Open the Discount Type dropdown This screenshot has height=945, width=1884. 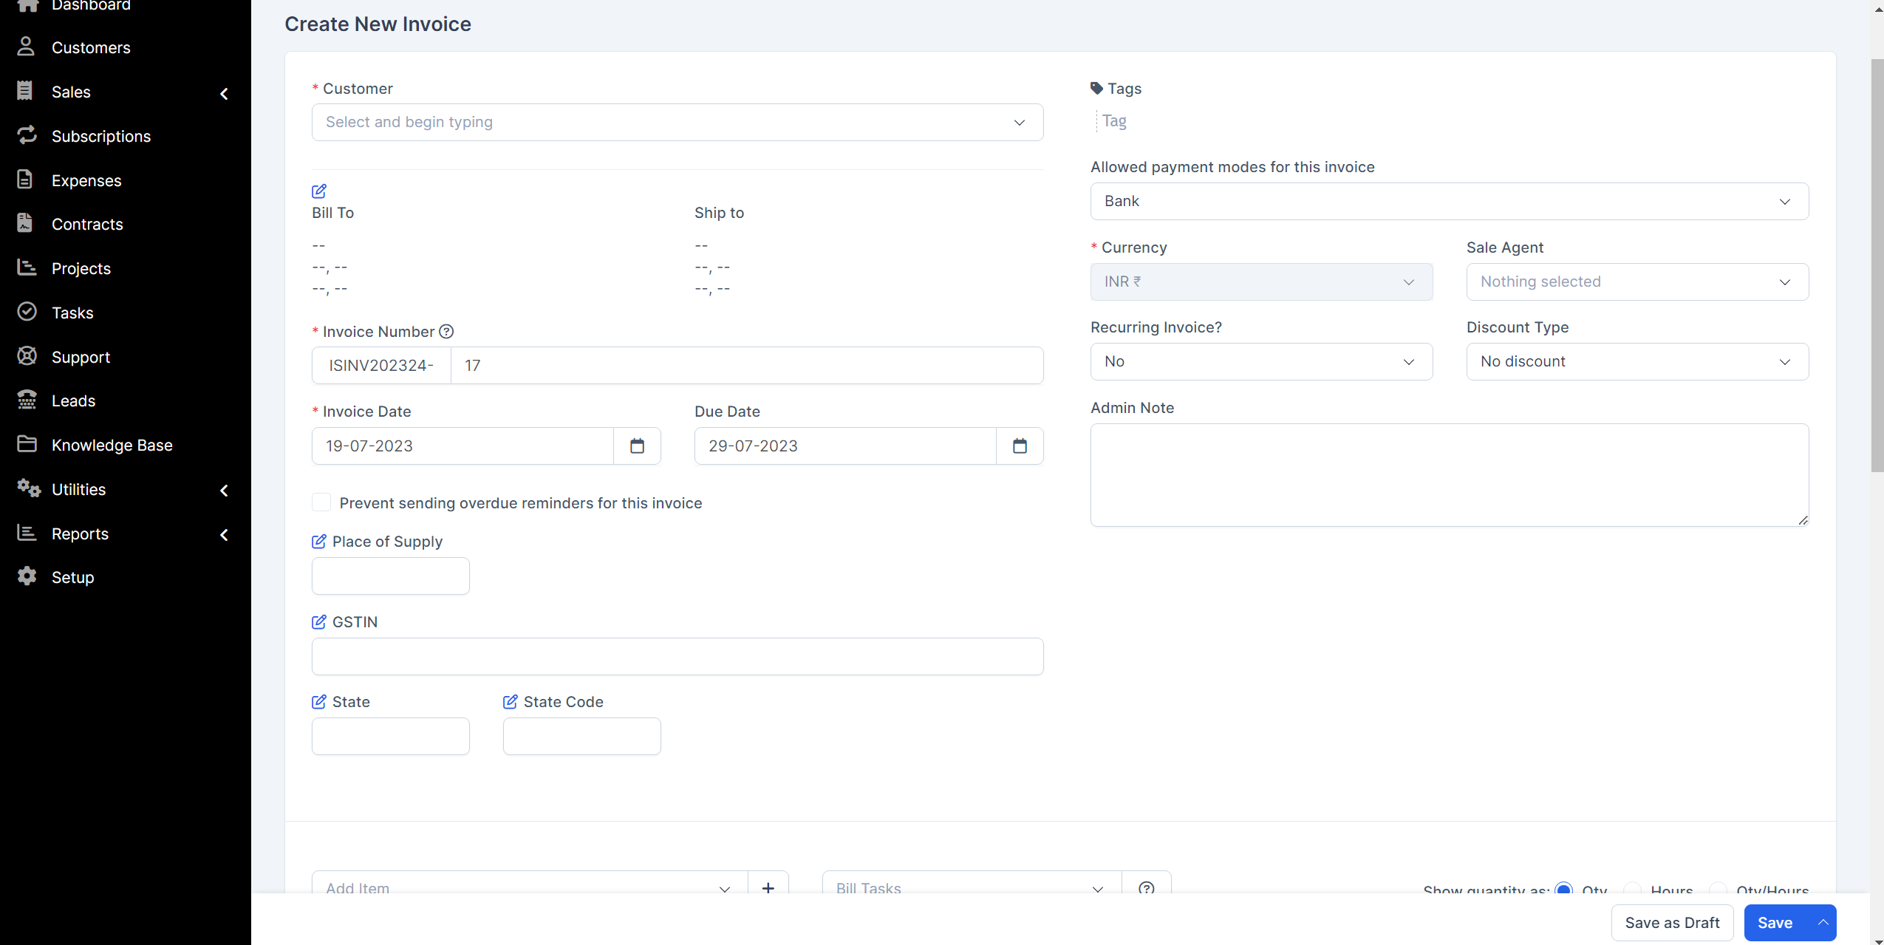tap(1637, 362)
